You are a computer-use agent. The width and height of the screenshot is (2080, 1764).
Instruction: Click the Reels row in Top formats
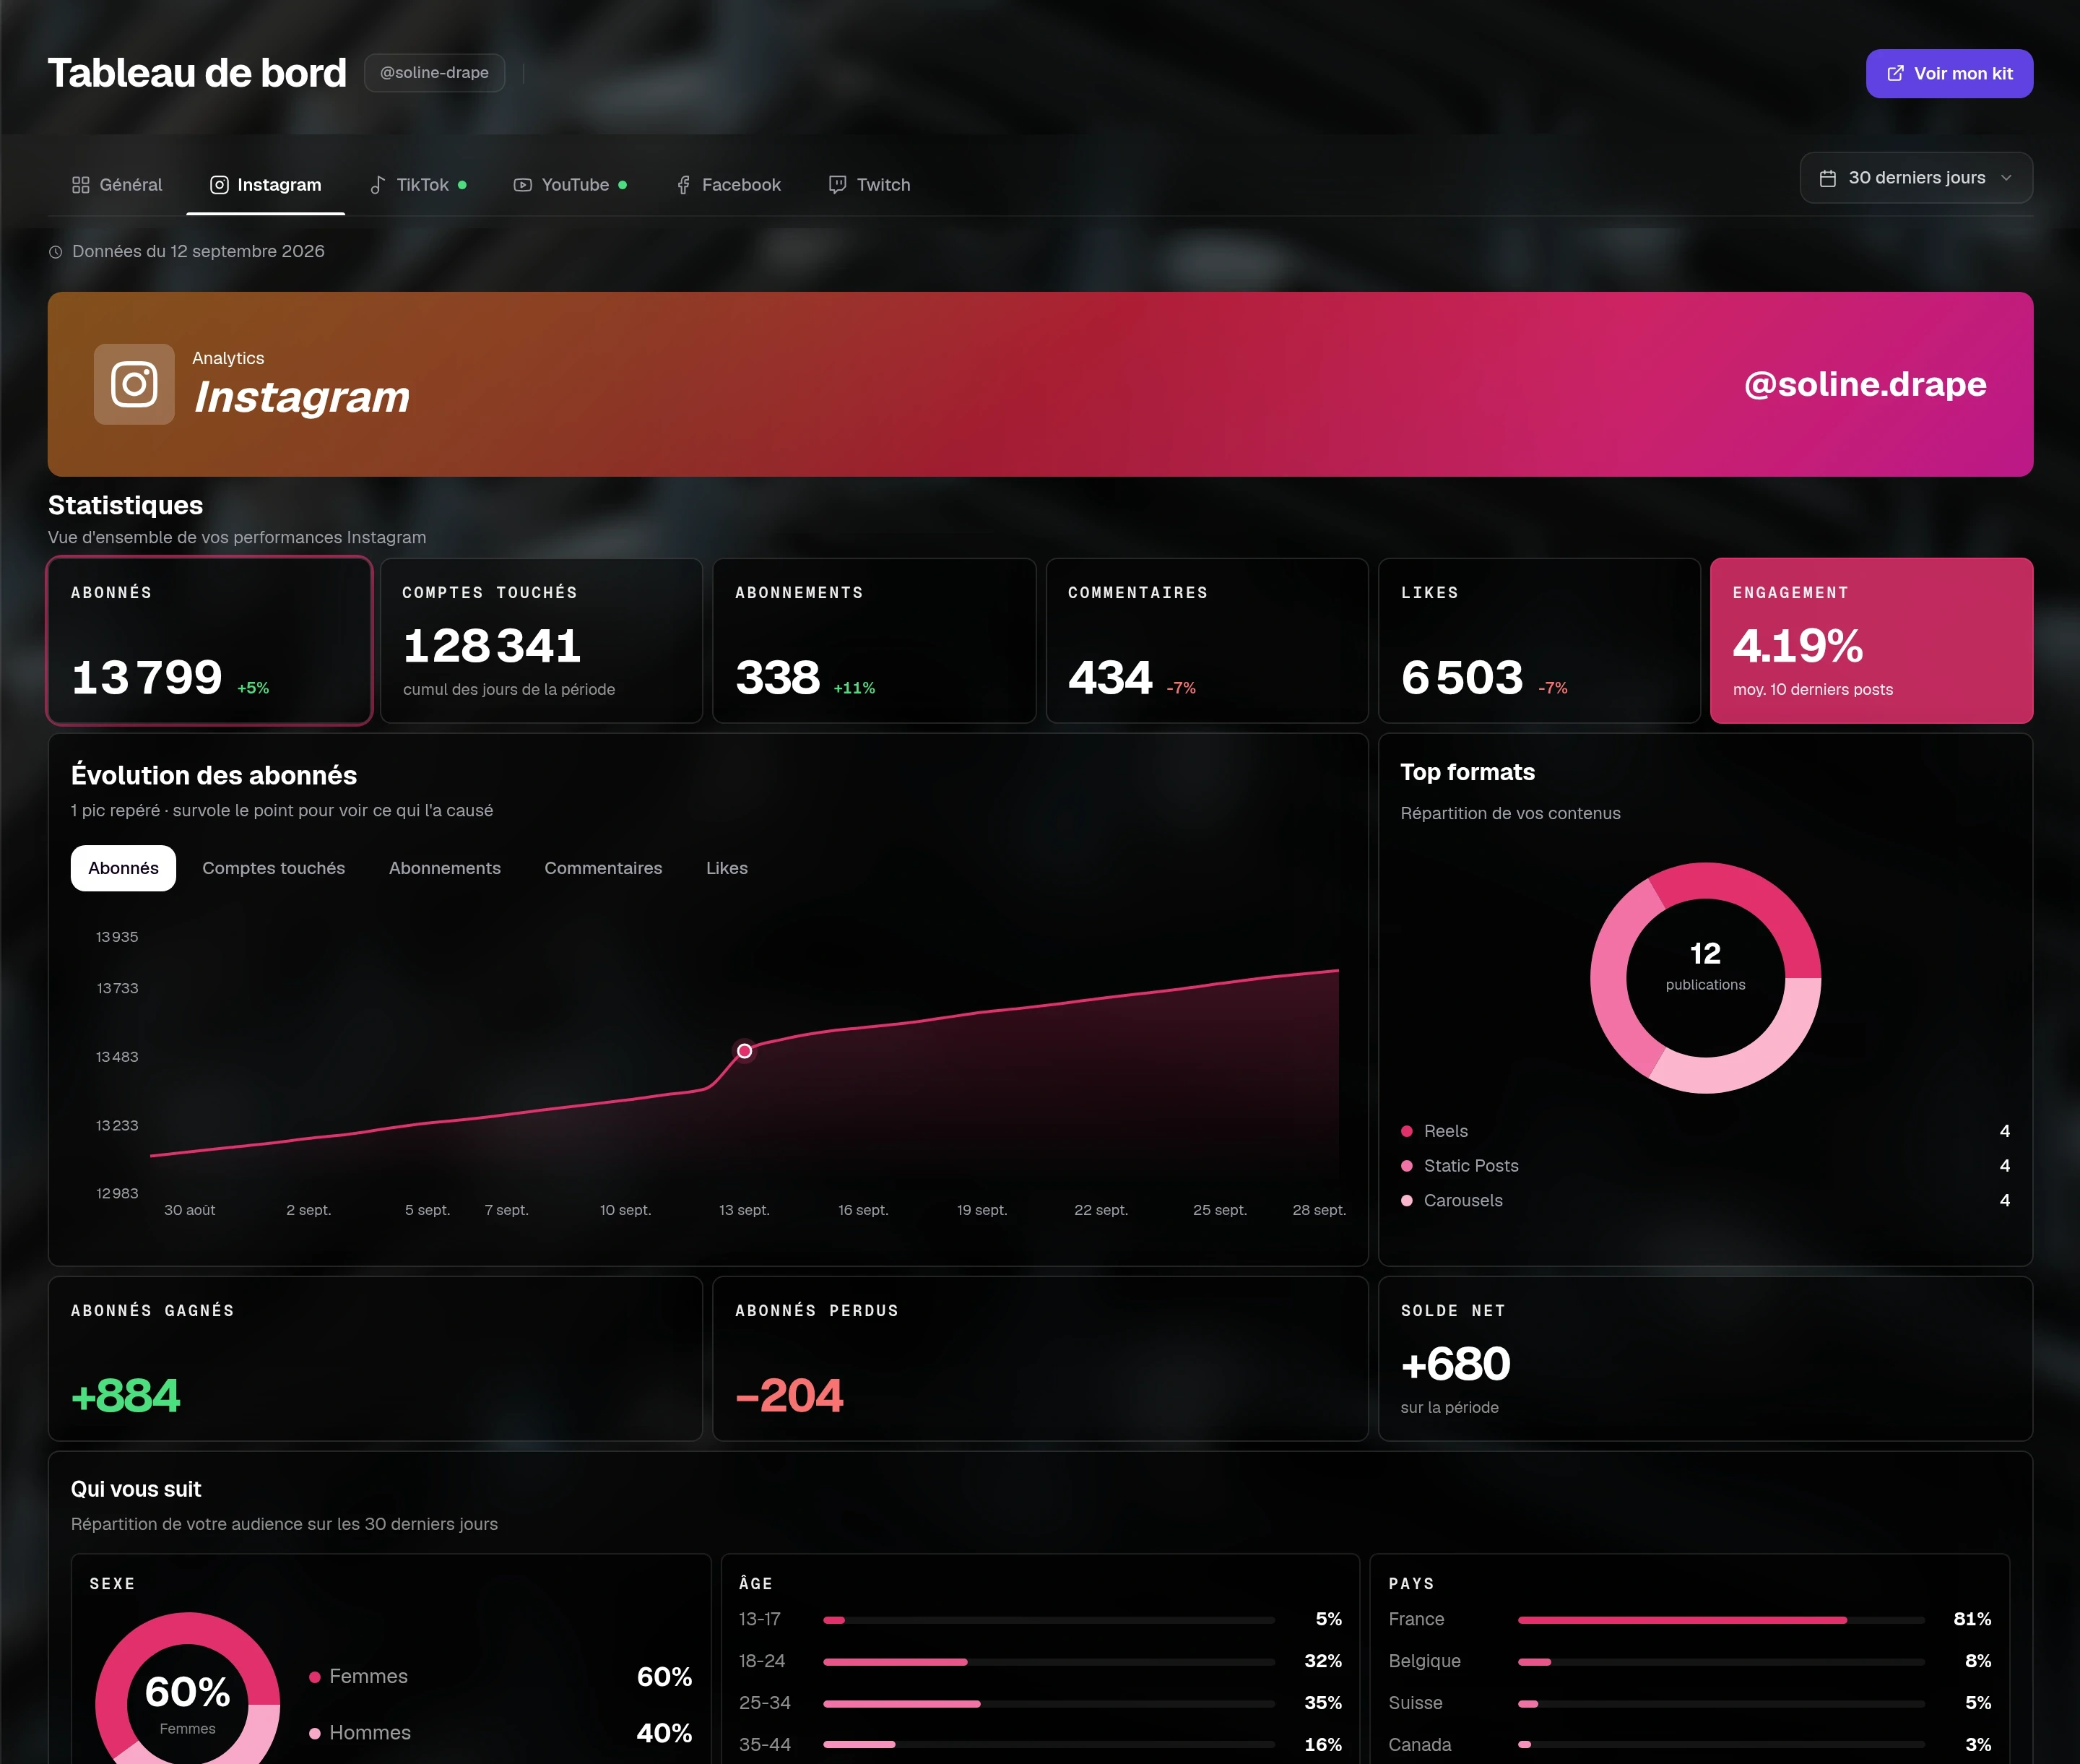coord(1705,1131)
